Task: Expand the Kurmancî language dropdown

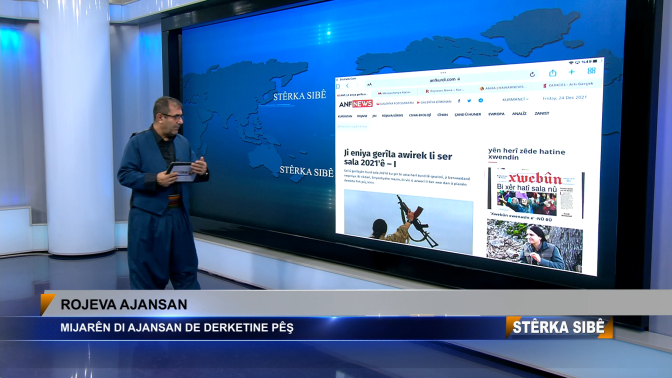Action: pos(515,99)
